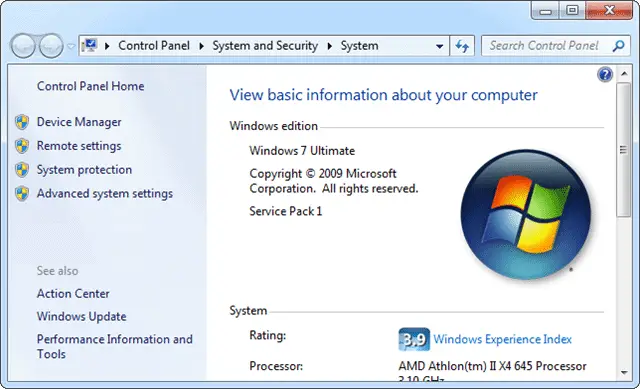Click the scrollbar up arrow
Screen dimensions: 640x389
624,74
